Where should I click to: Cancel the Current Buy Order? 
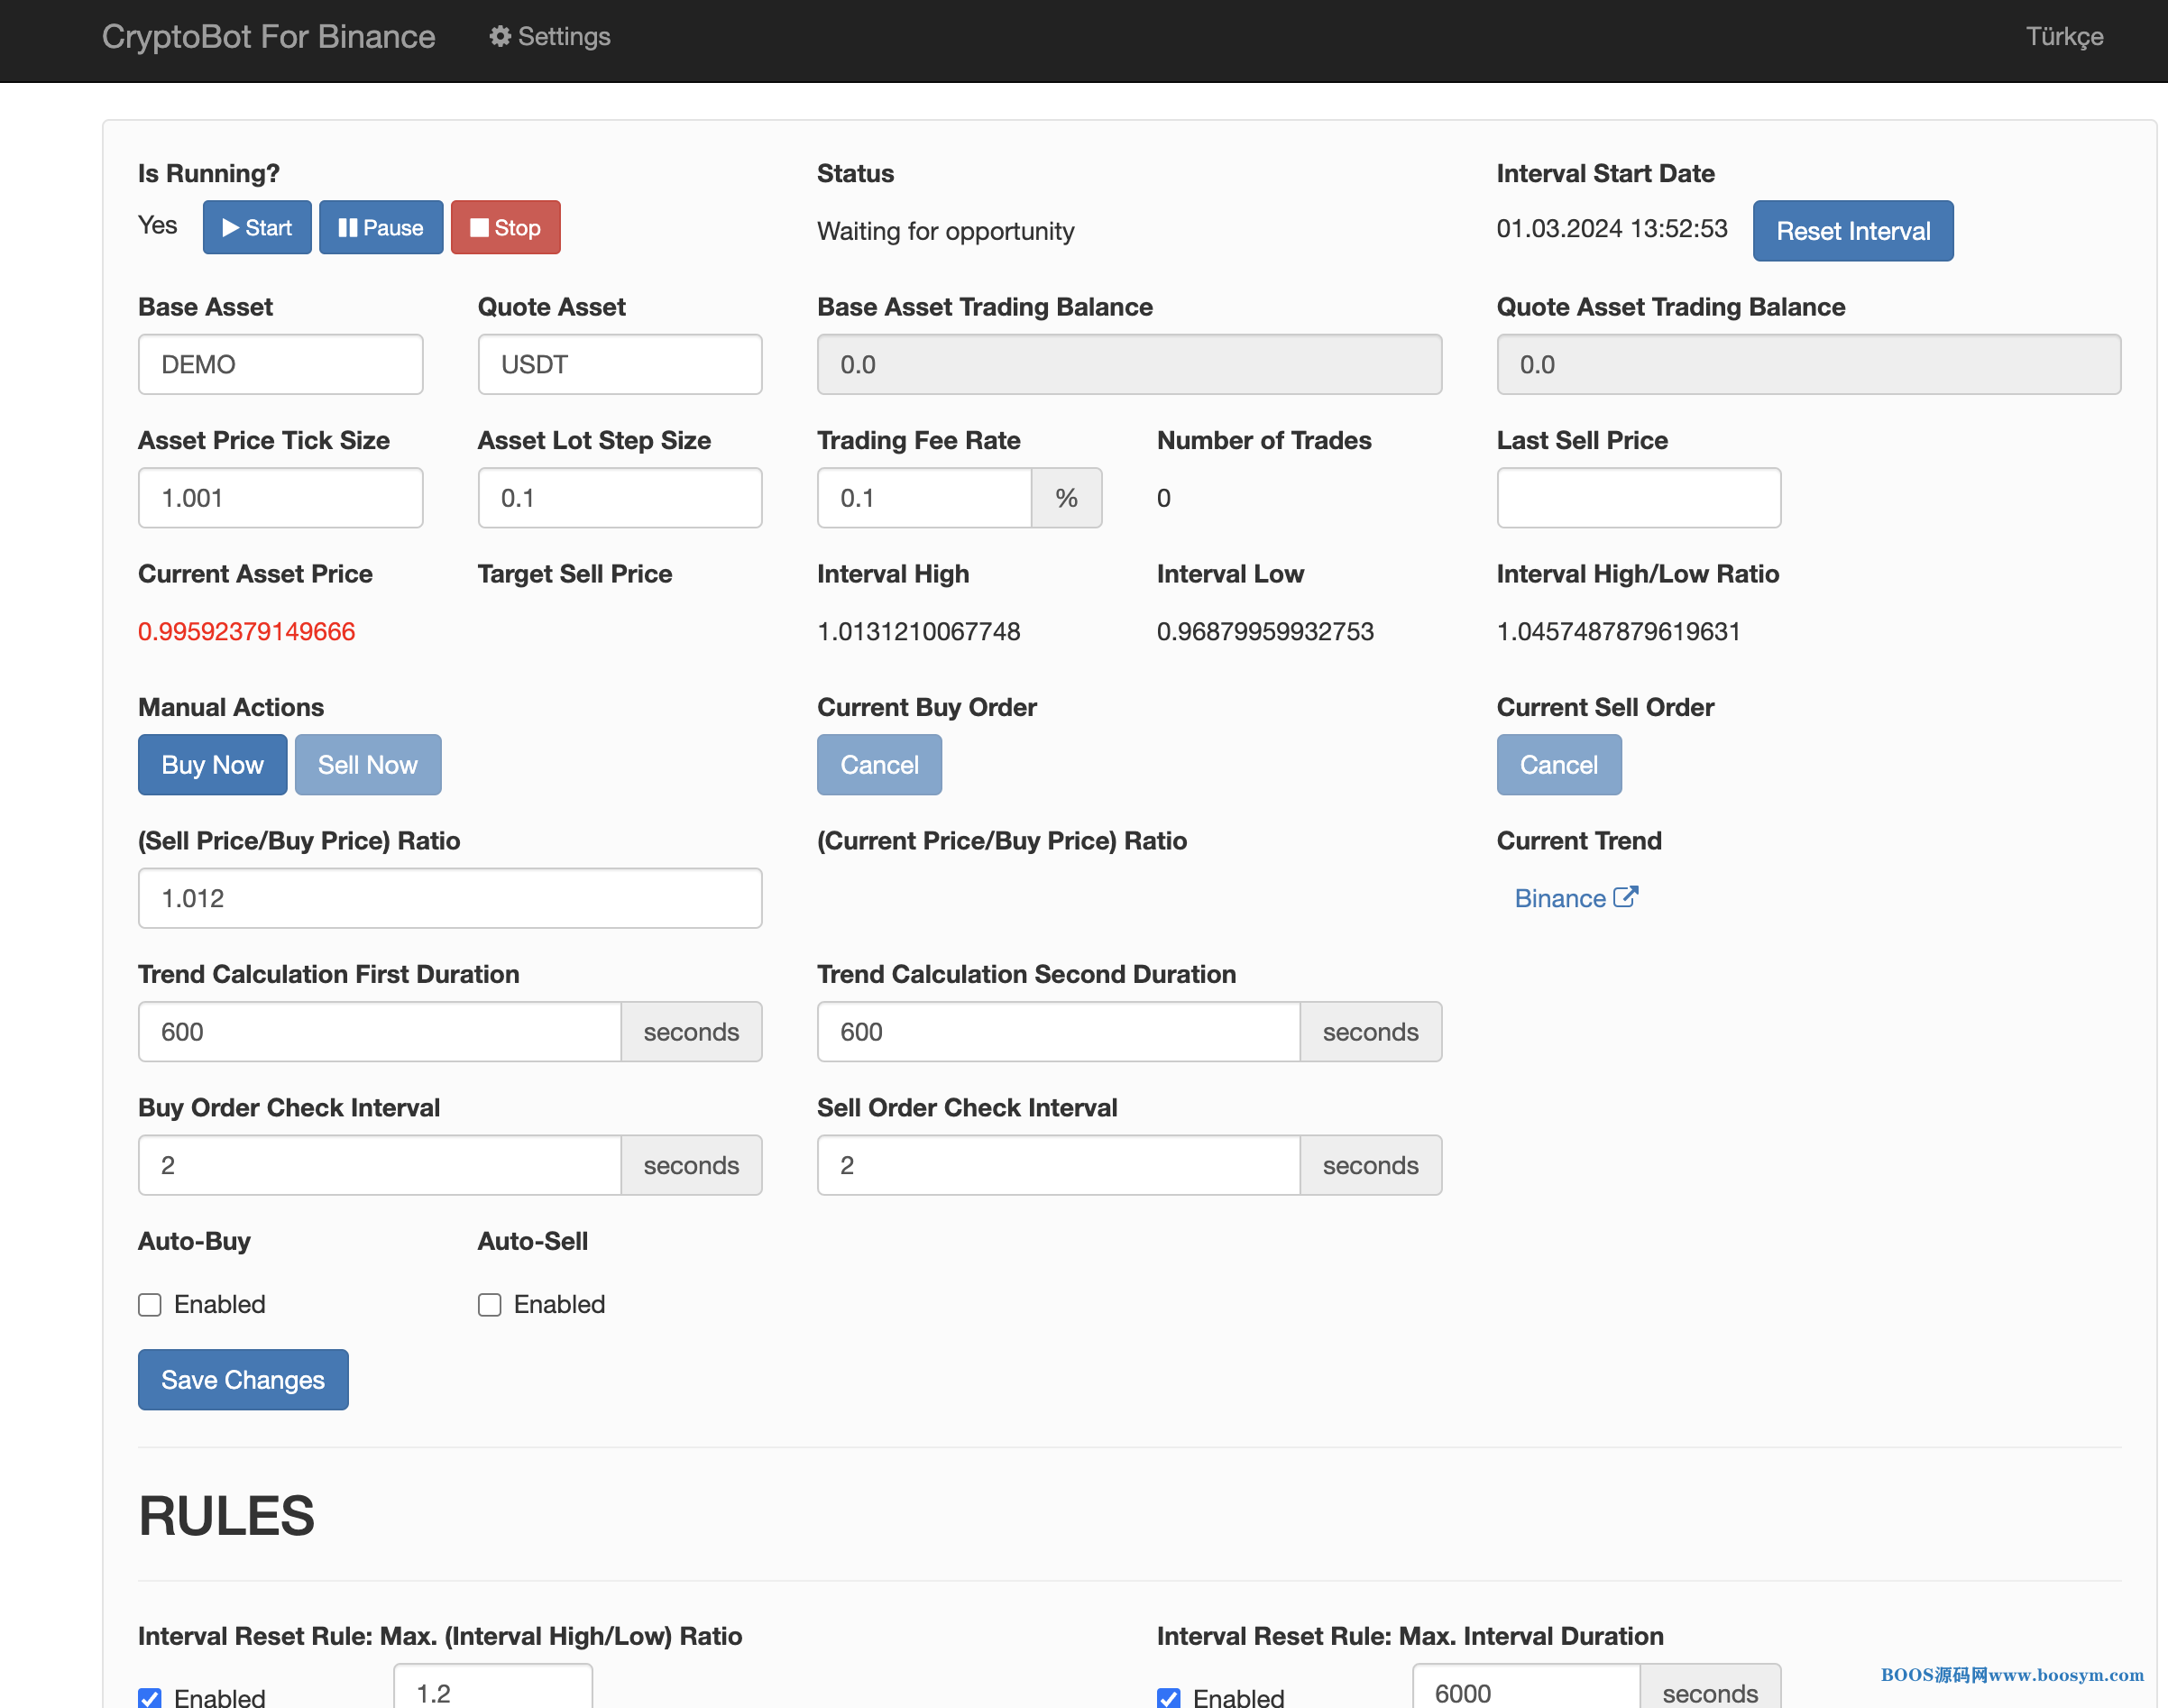point(878,764)
